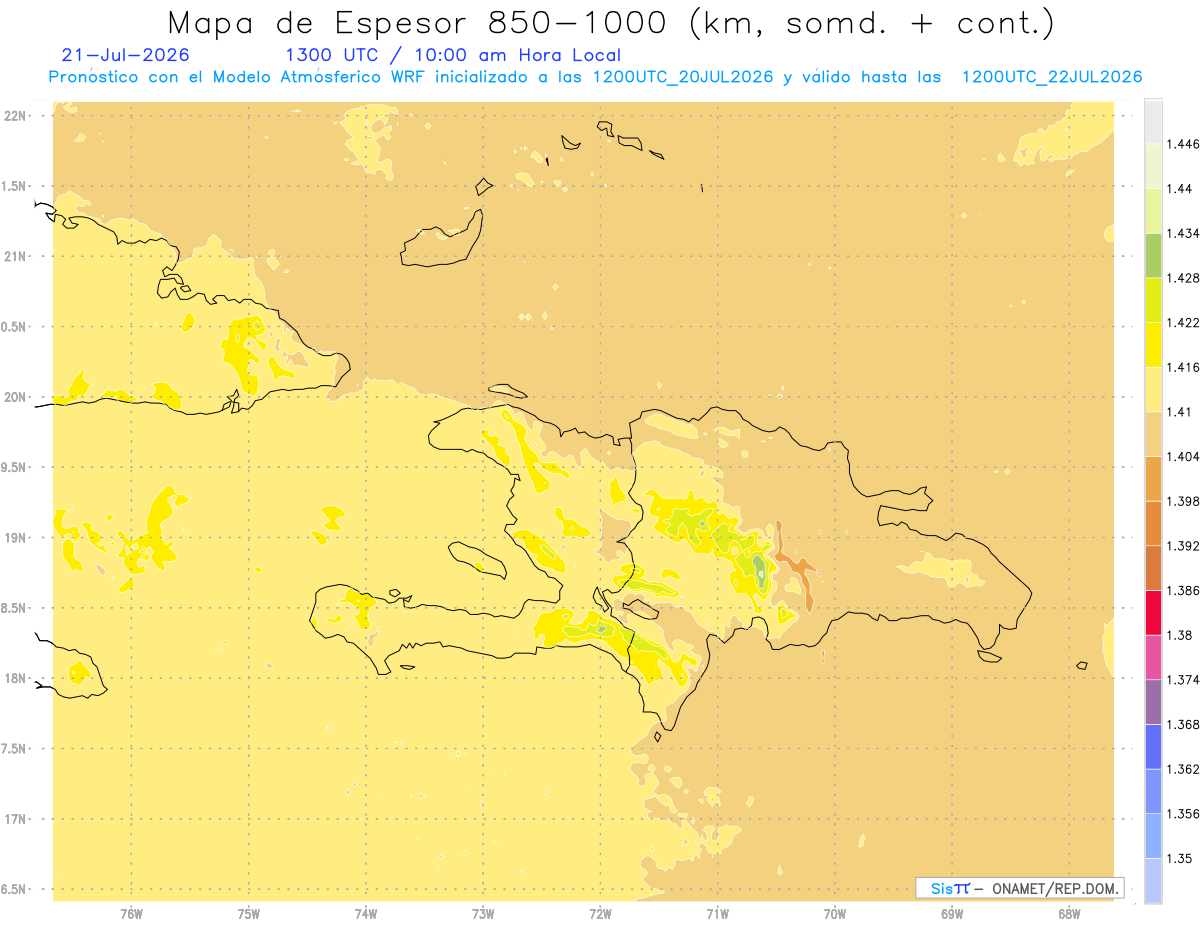The image size is (1200, 927).
Task: Select the colorbar value '1.416'
Action: [1182, 368]
